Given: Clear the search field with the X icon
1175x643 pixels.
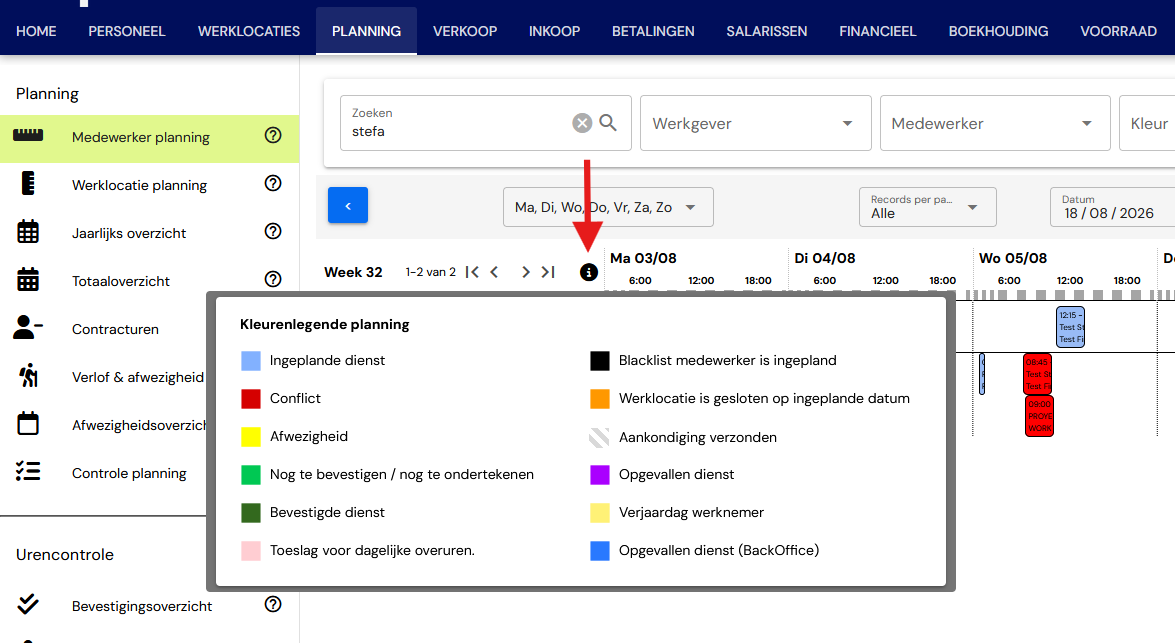Looking at the screenshot, I should (x=582, y=123).
